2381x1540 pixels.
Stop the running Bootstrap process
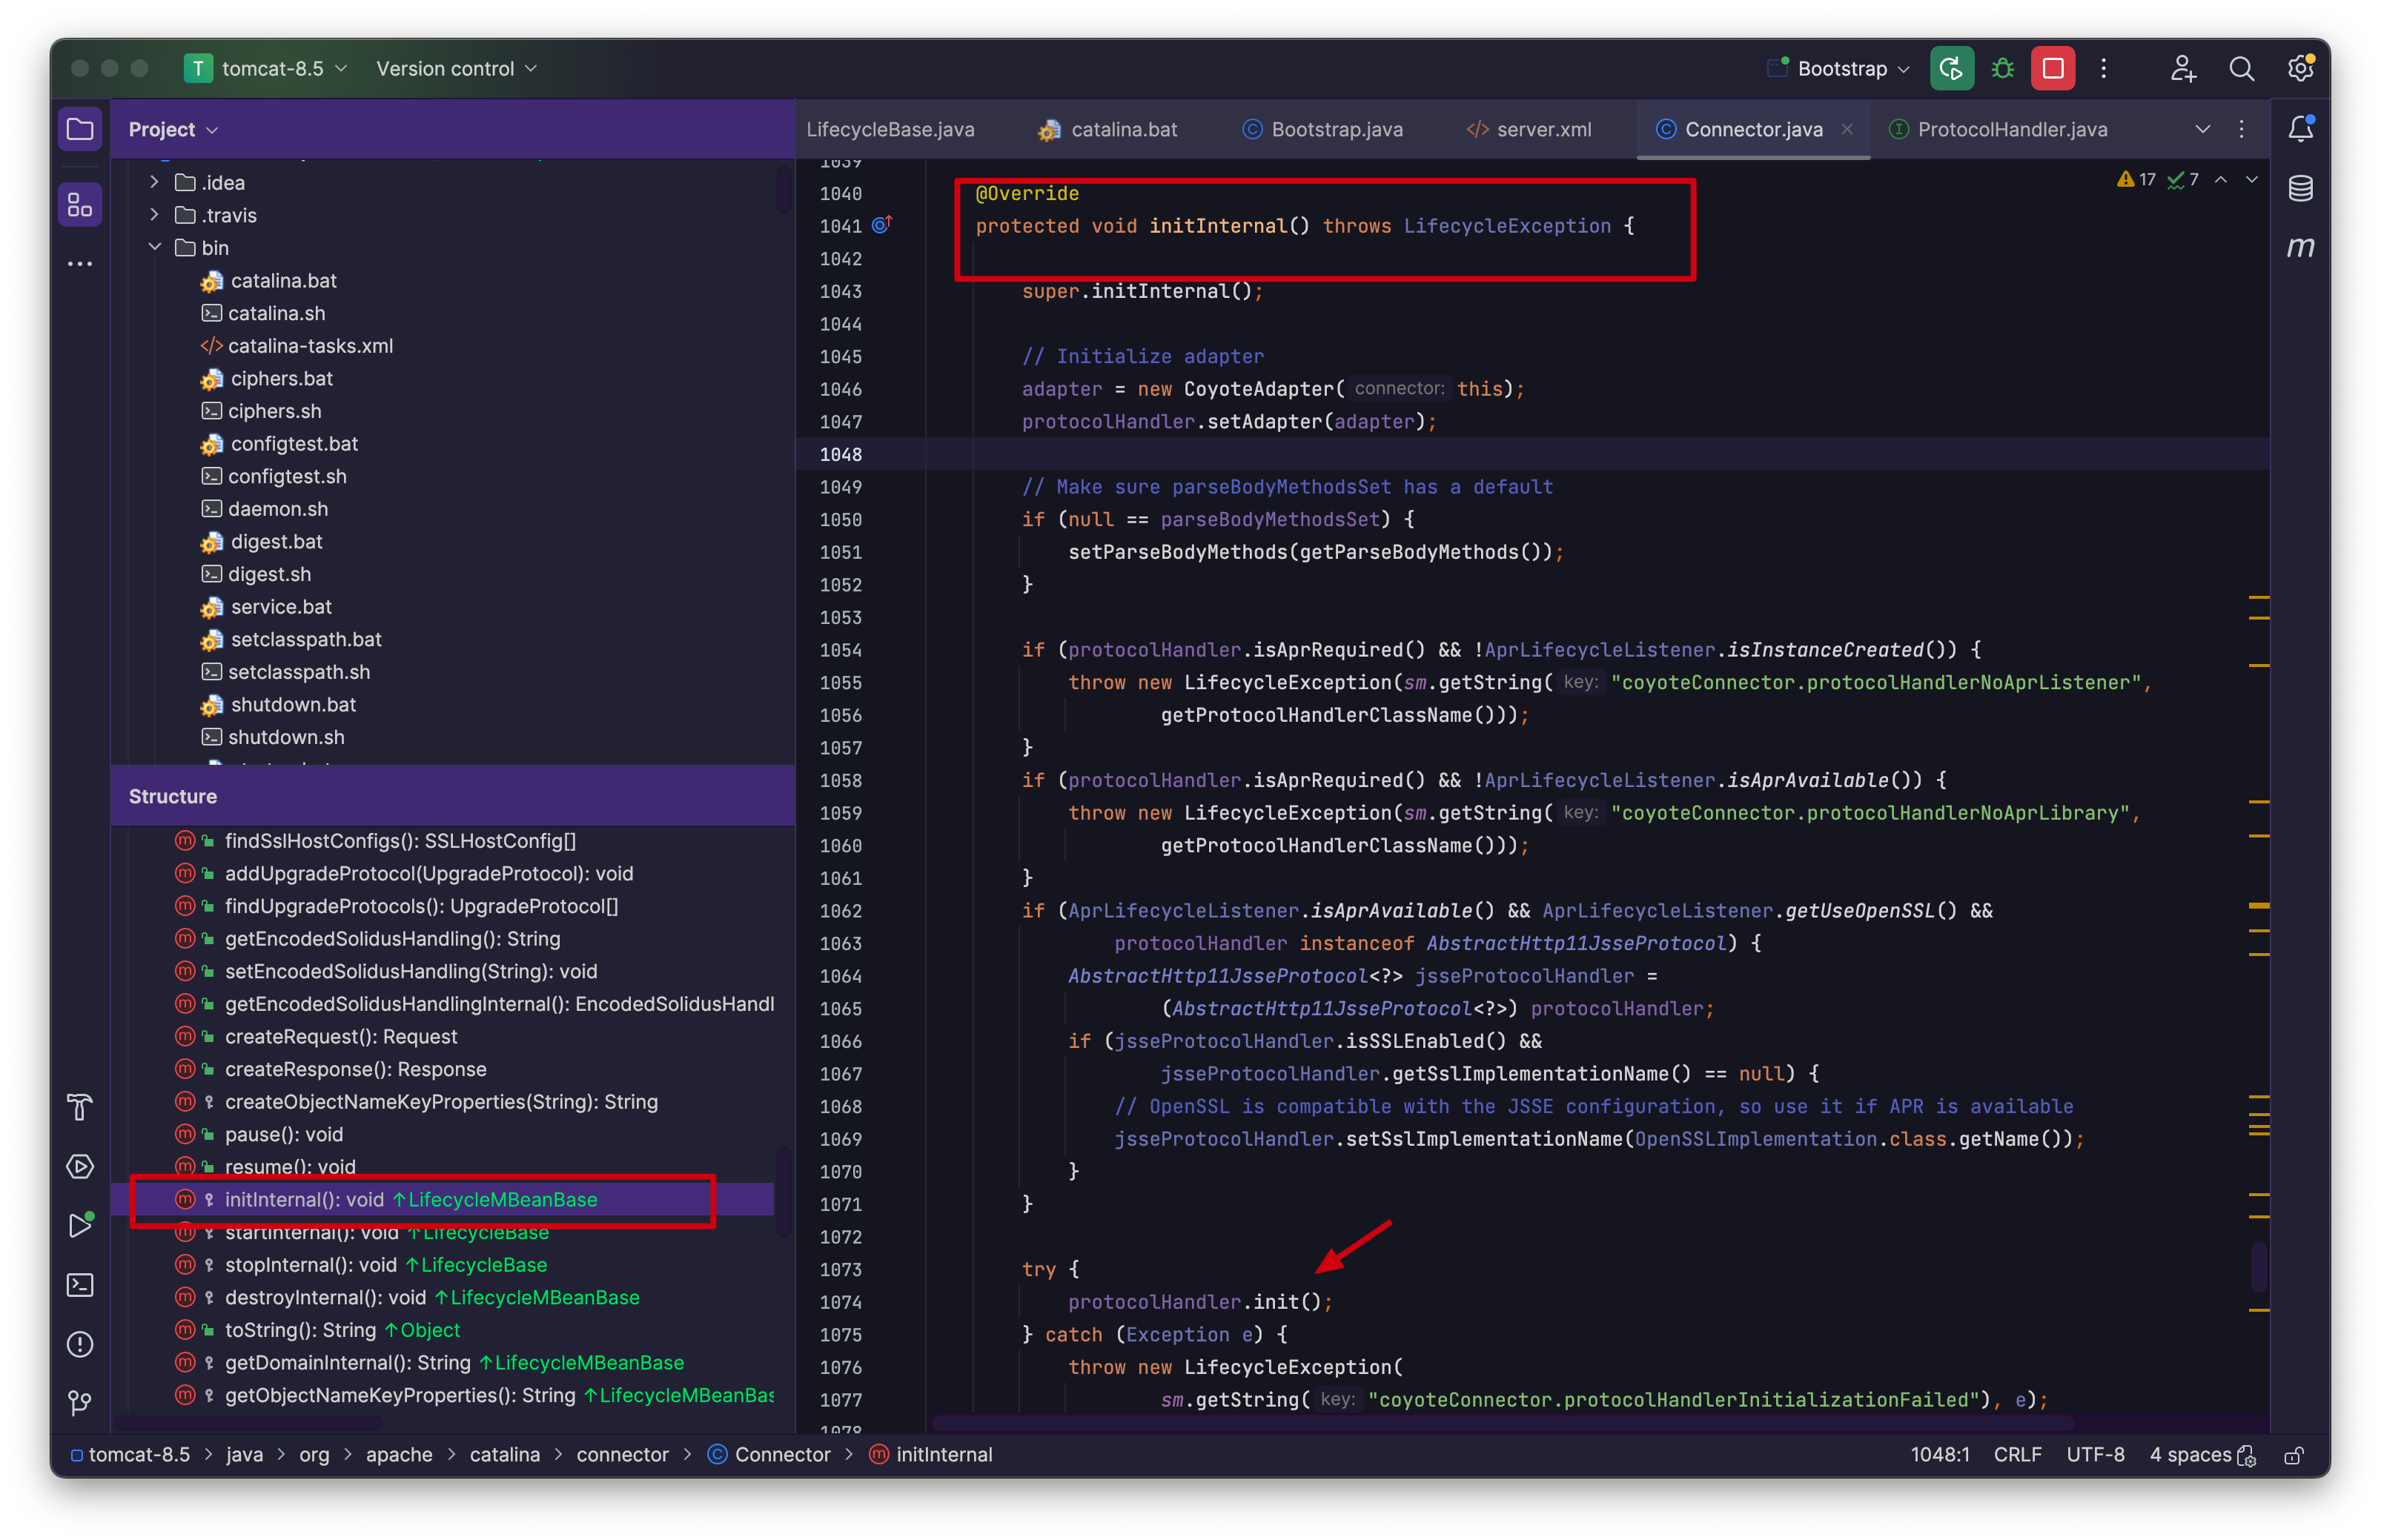(x=2052, y=69)
